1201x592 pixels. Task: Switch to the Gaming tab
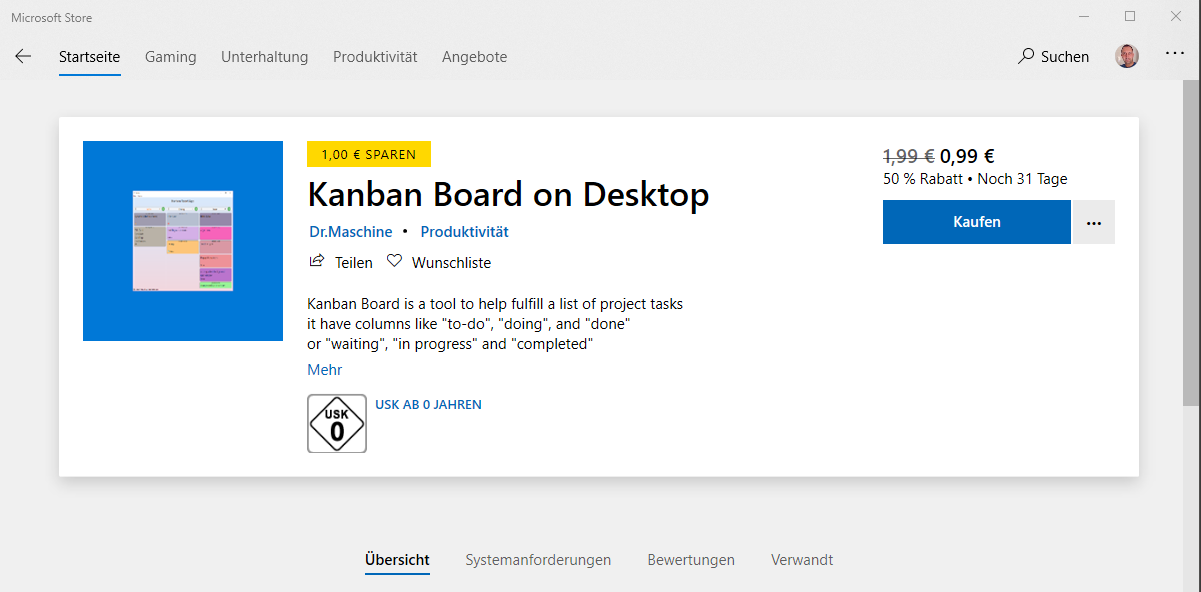click(170, 57)
